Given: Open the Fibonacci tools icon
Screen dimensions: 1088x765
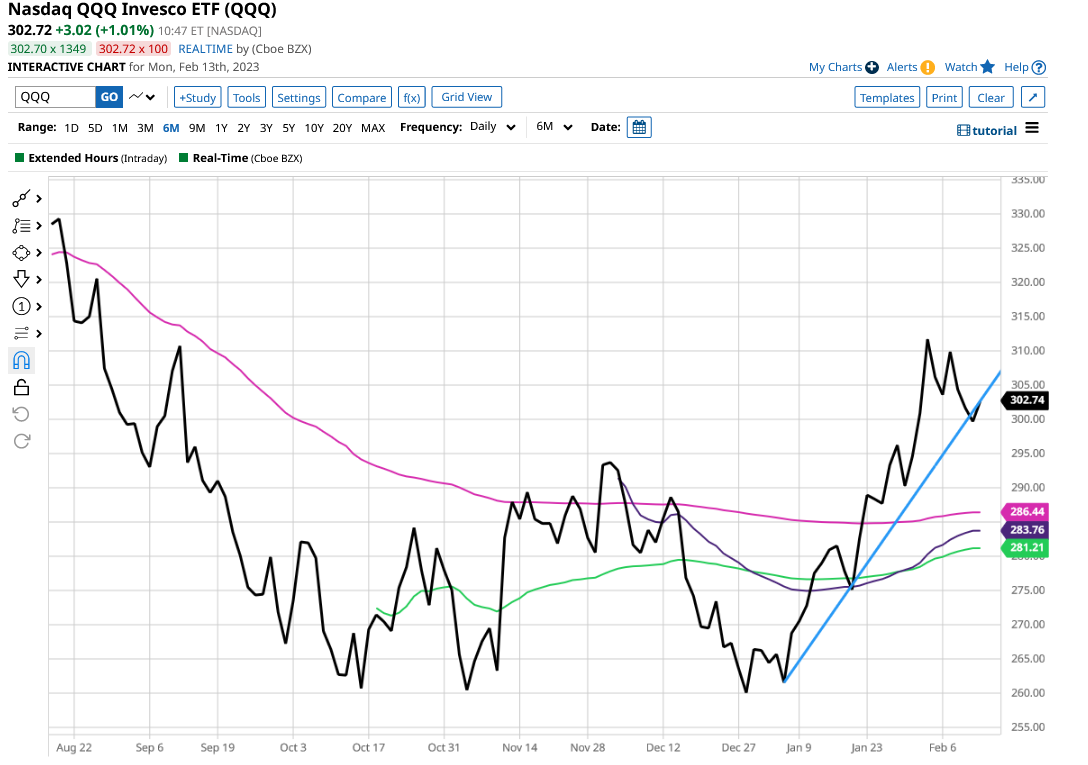Looking at the screenshot, I should (22, 226).
